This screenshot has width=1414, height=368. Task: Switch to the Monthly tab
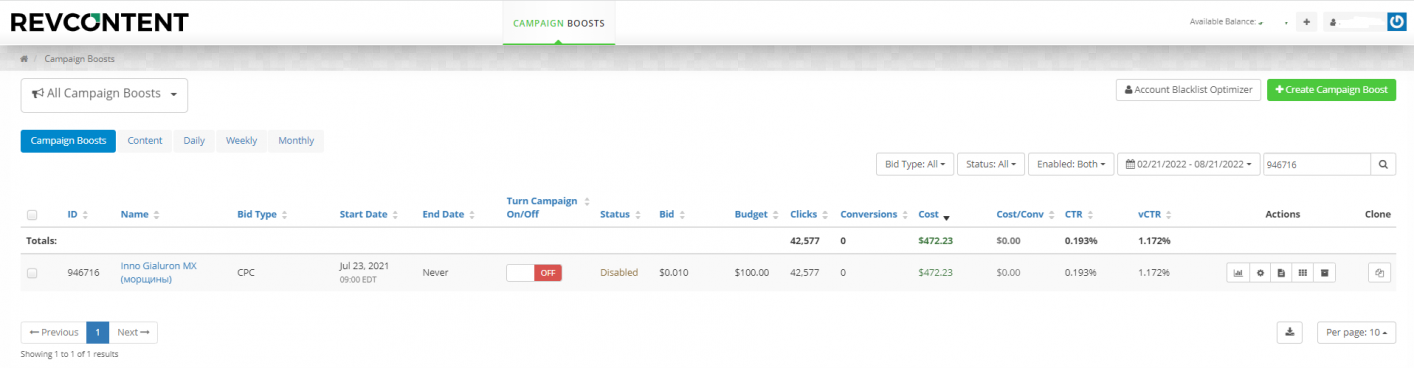(x=296, y=141)
